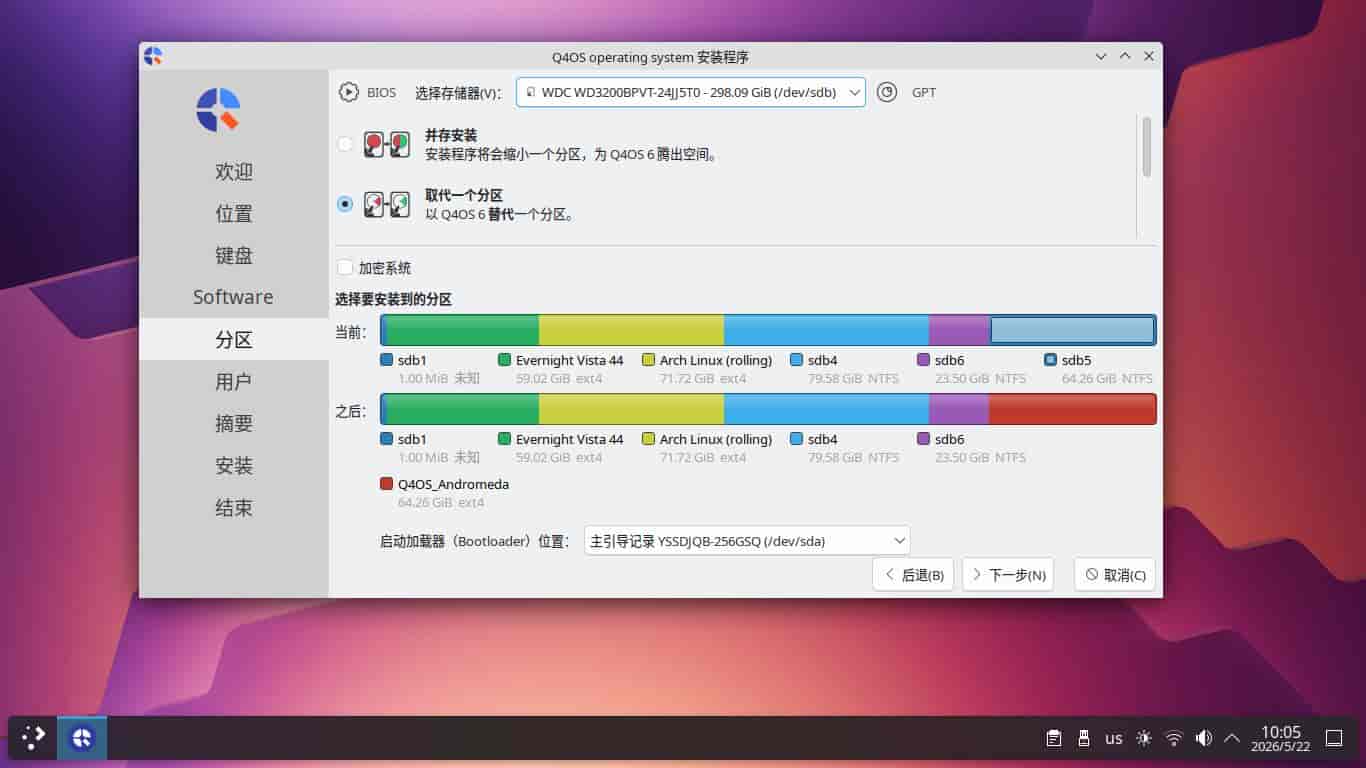Expand hidden system tray icons
Viewport: 1366px width, 768px height.
coord(1232,738)
